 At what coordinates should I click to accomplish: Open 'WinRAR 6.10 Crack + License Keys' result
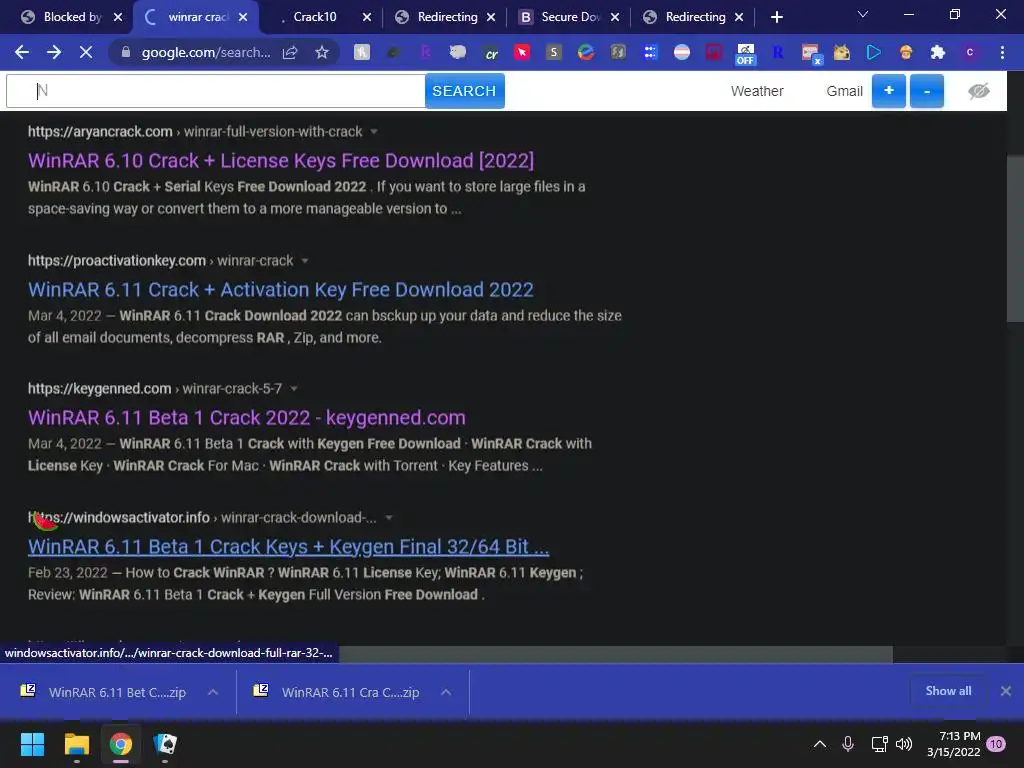[x=281, y=161]
